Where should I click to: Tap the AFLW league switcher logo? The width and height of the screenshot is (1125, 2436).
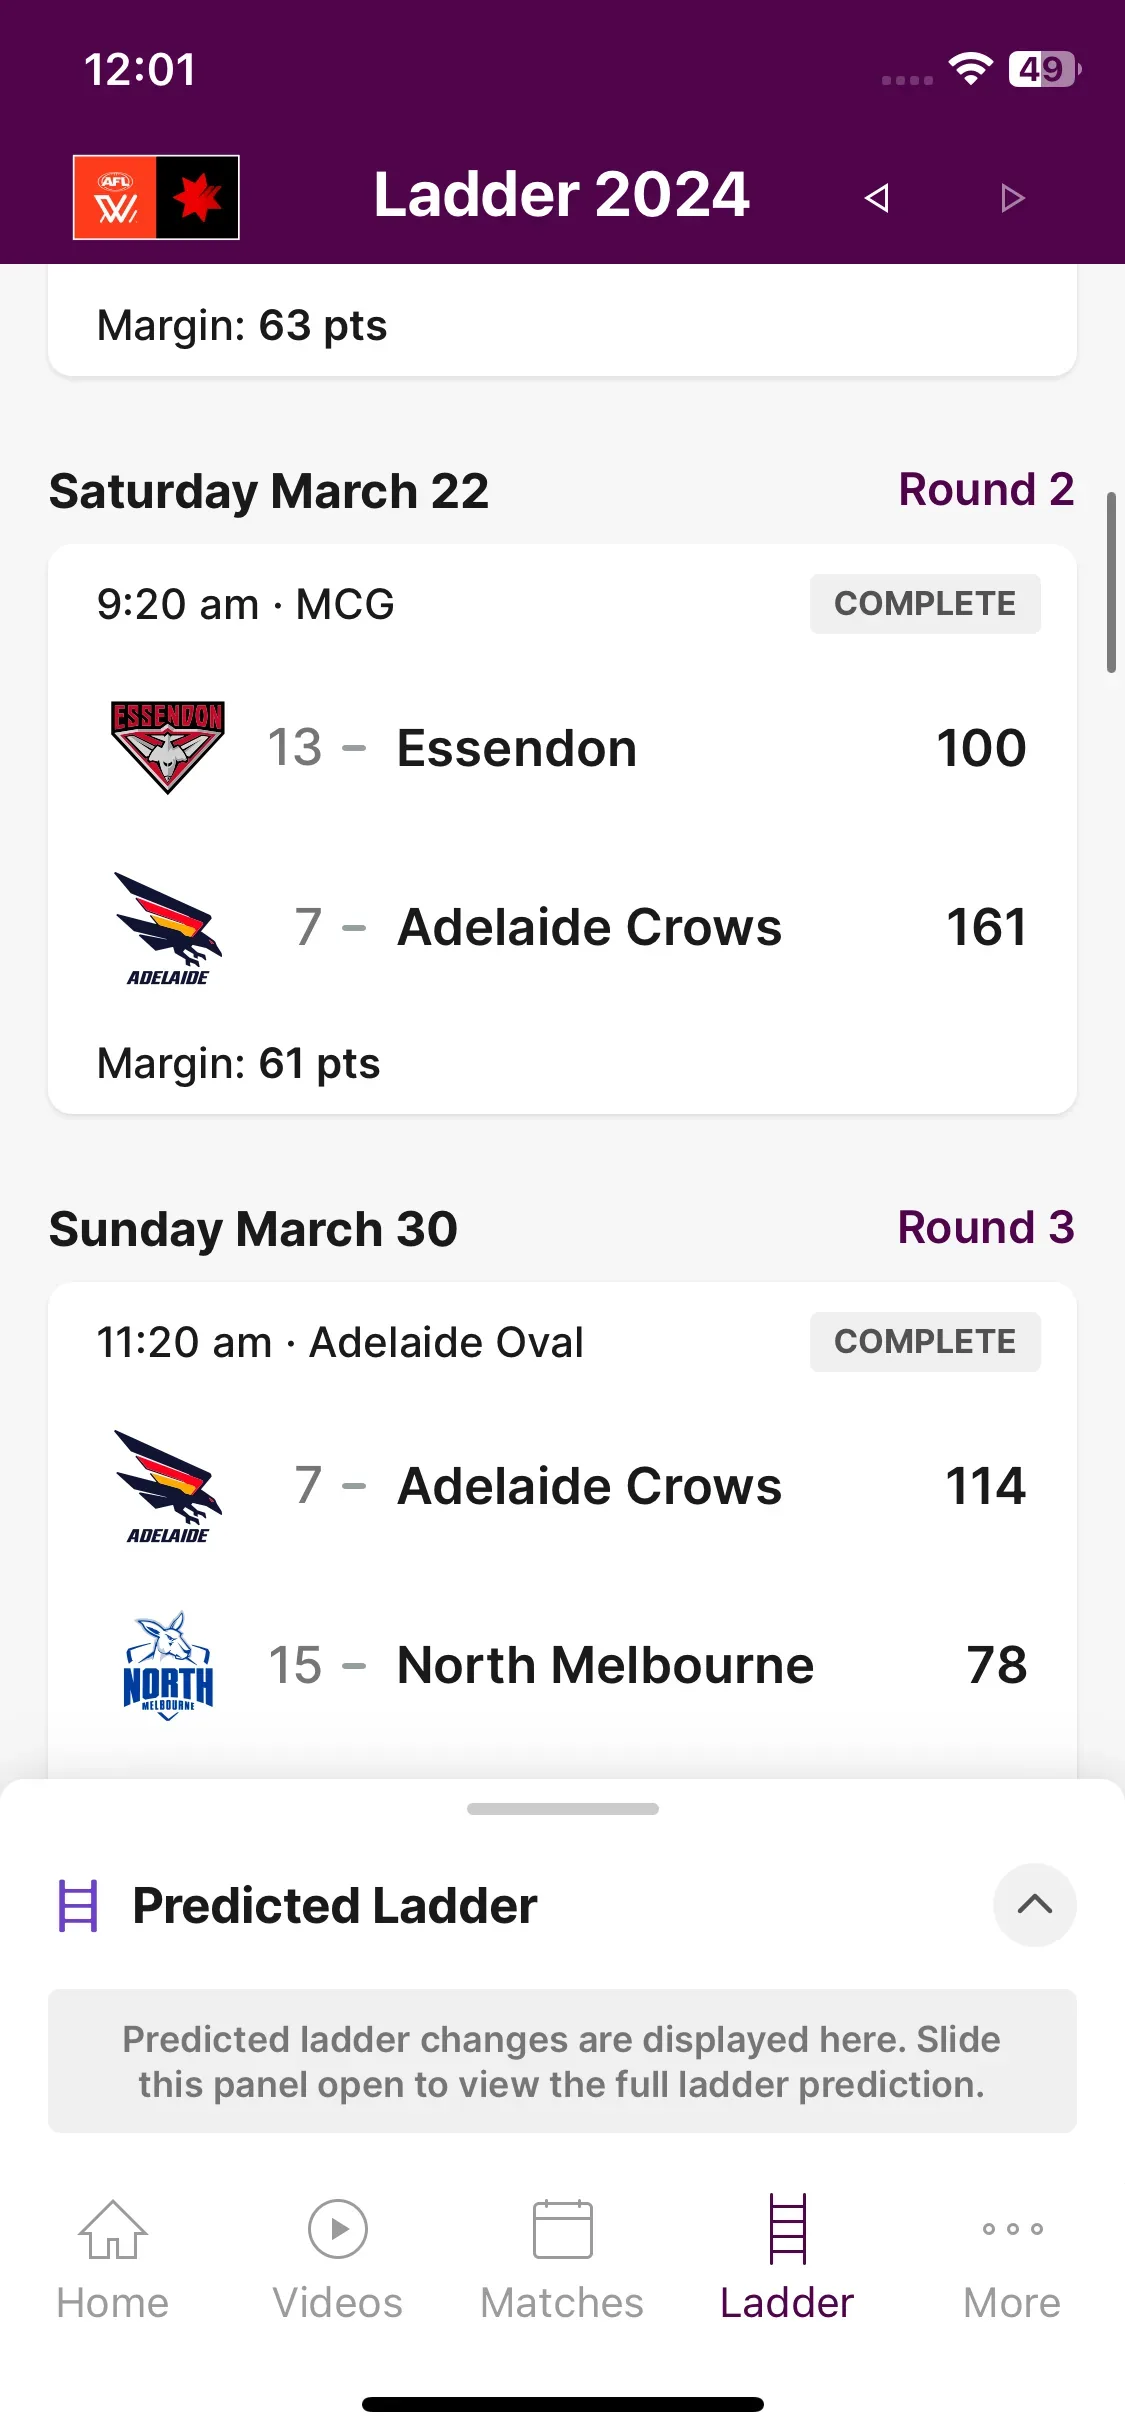coord(156,197)
